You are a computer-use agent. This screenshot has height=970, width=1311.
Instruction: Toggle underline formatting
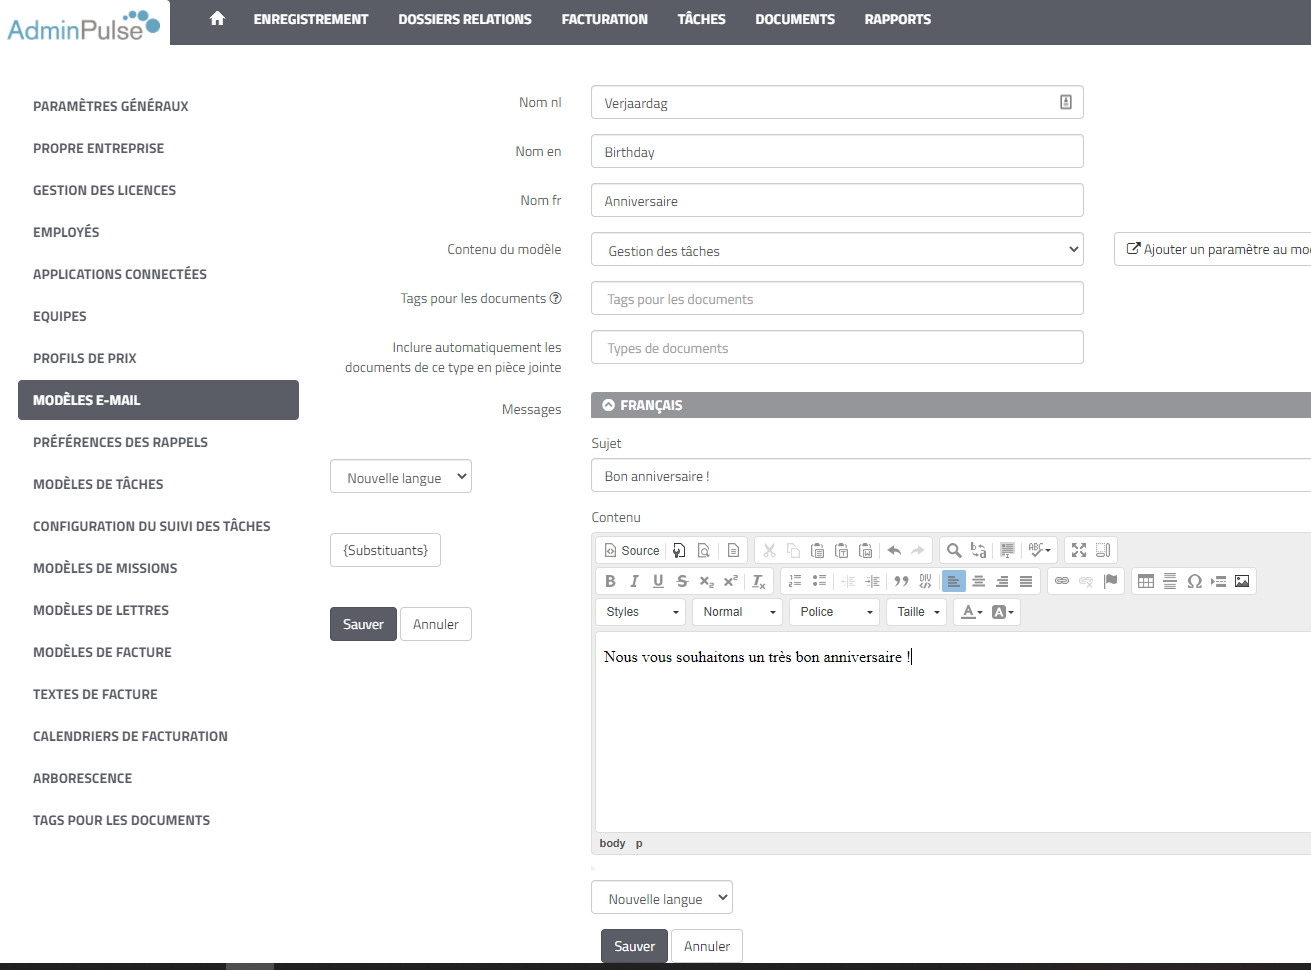(x=658, y=581)
